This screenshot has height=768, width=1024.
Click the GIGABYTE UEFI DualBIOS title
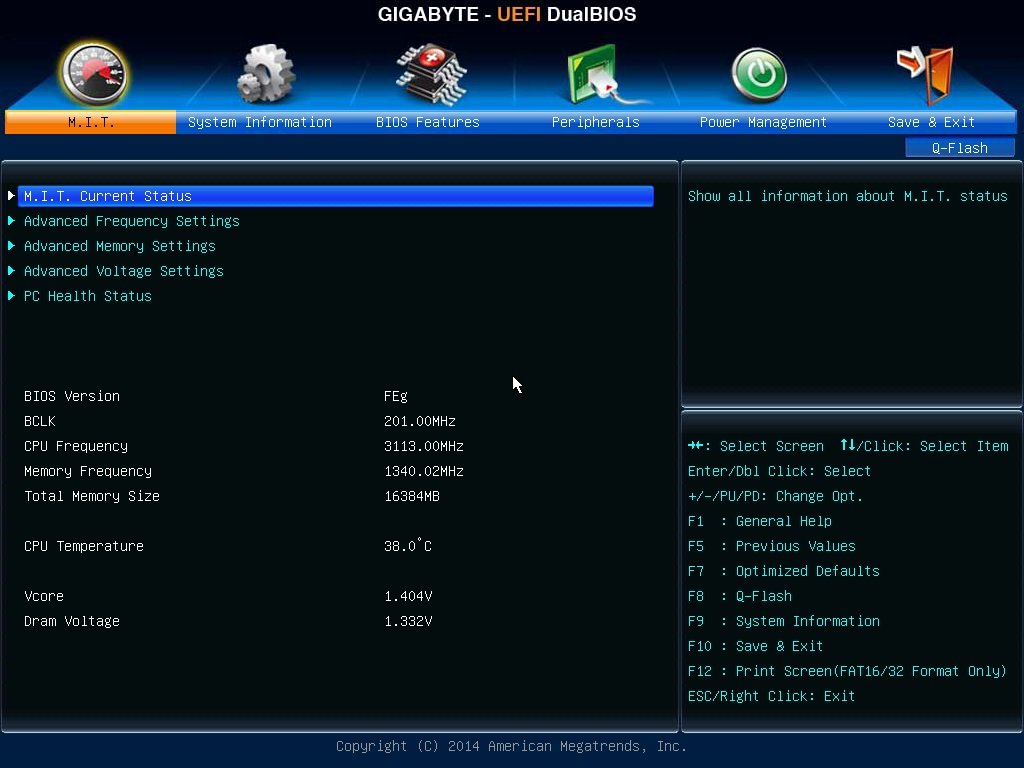point(507,14)
